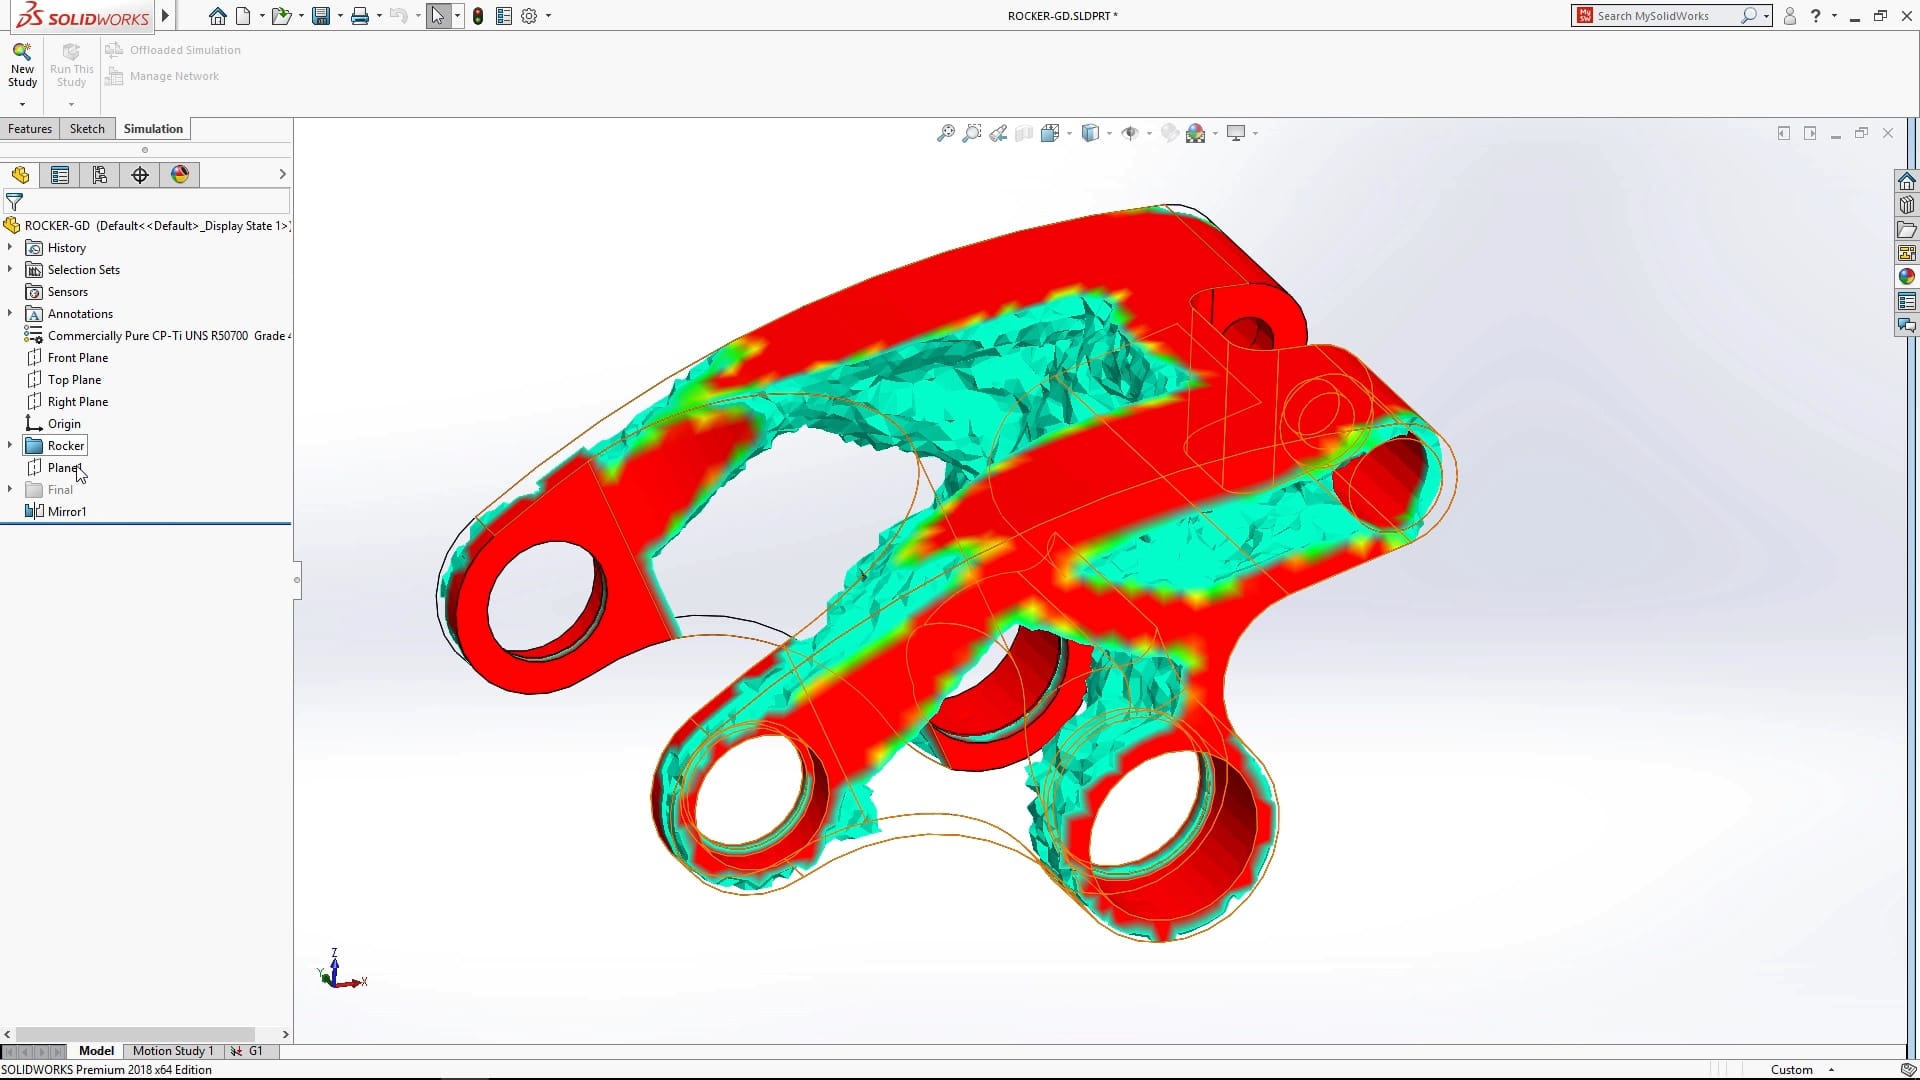The width and height of the screenshot is (1920, 1080).
Task: Select the Right Plane item
Action: [67, 402]
